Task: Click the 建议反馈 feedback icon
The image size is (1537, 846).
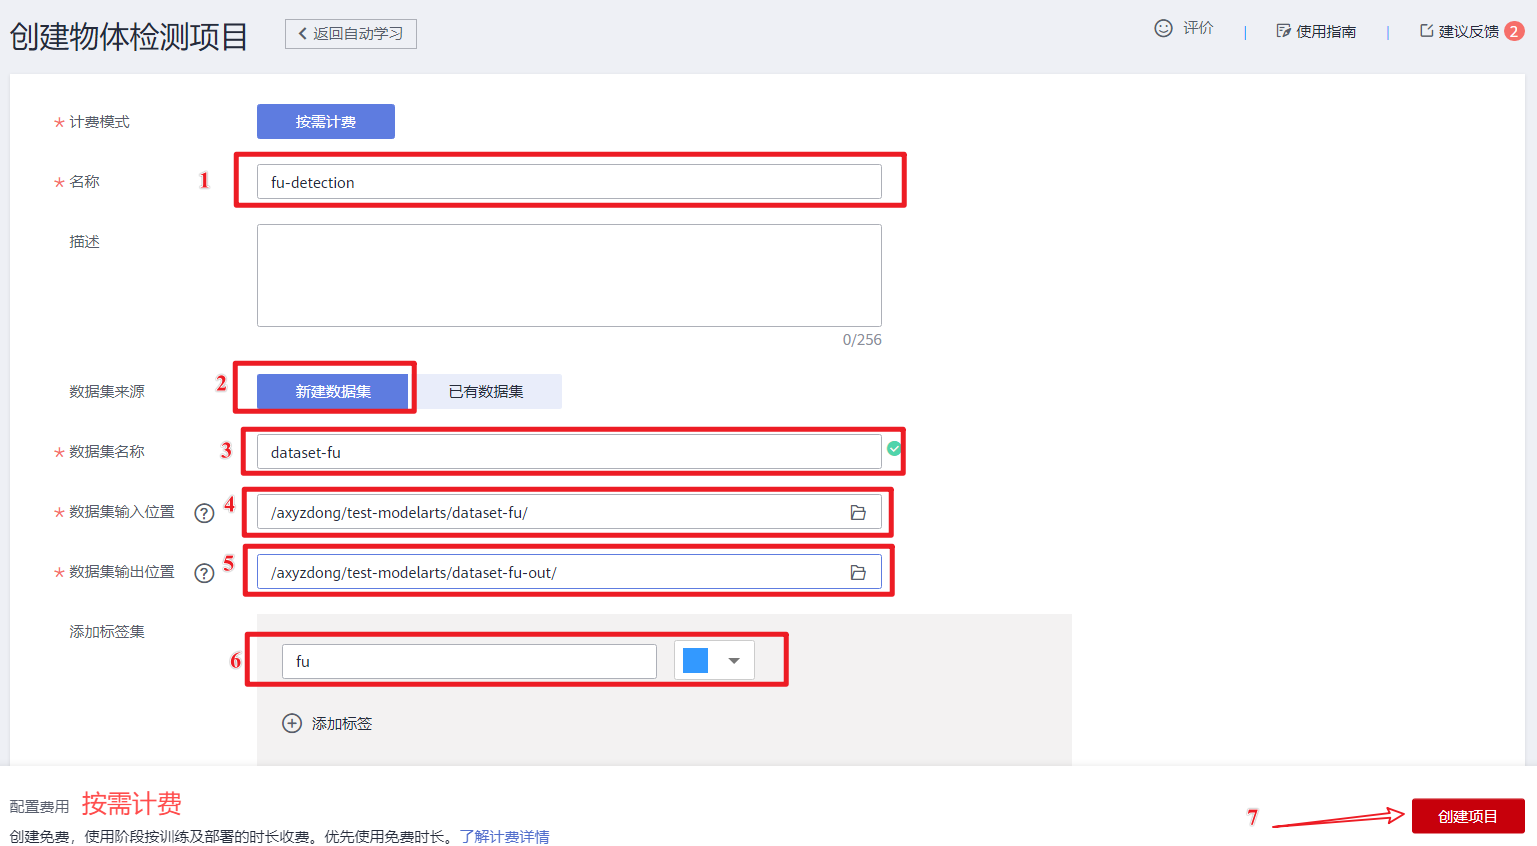Action: (1427, 31)
